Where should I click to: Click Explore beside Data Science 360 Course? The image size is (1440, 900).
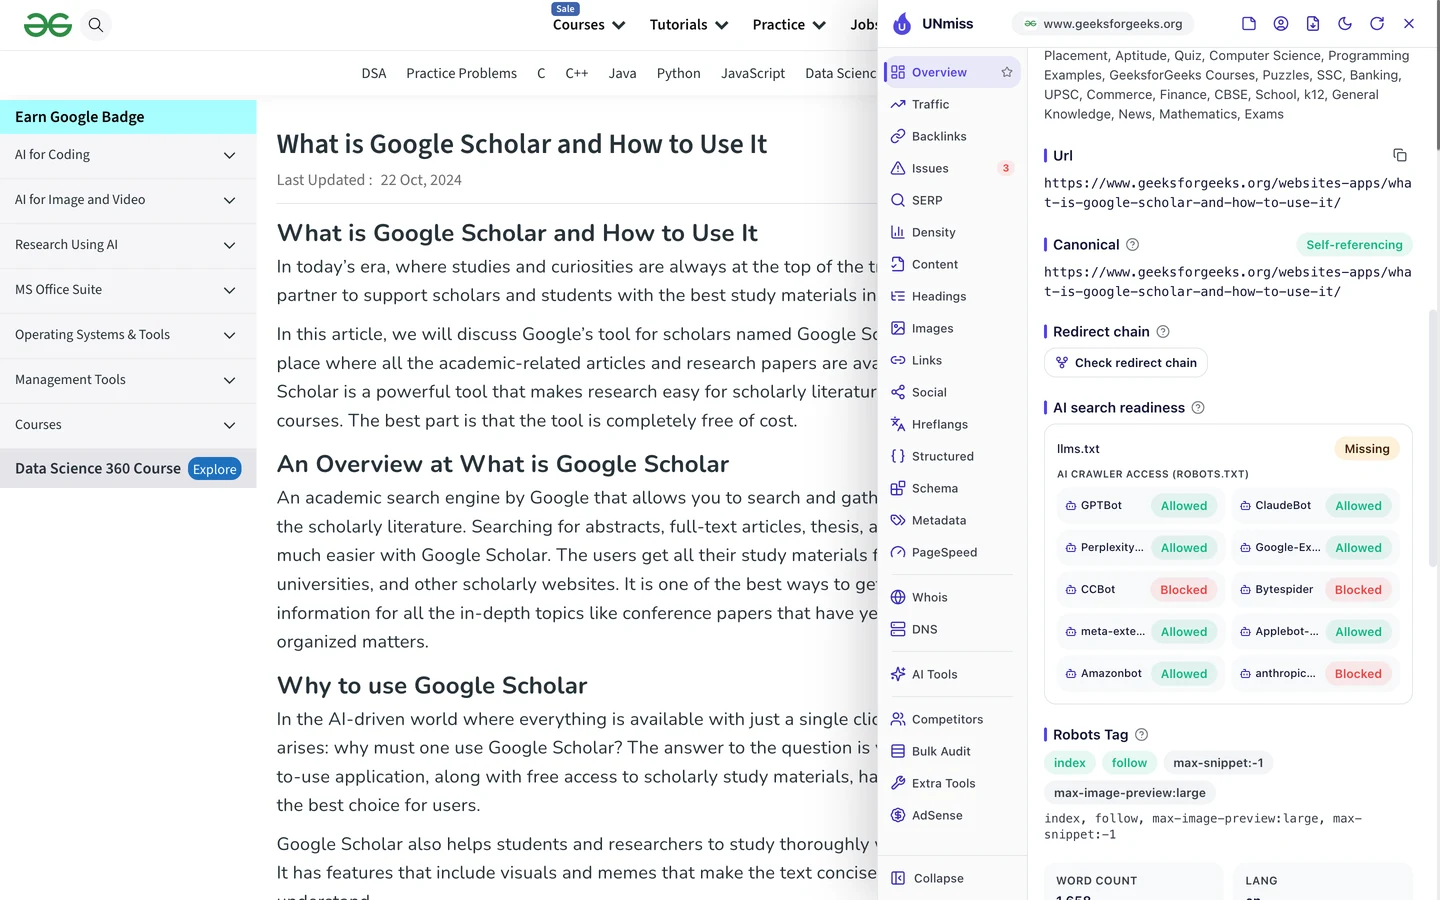coord(215,469)
